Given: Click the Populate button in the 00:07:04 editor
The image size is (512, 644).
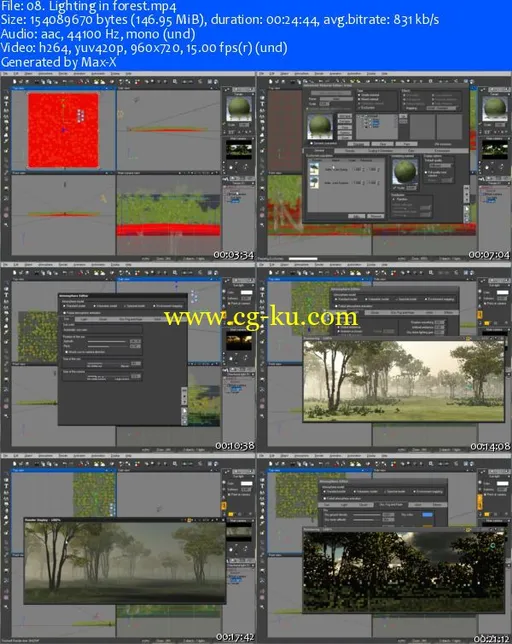Looking at the screenshot, I should pyautogui.click(x=358, y=144).
